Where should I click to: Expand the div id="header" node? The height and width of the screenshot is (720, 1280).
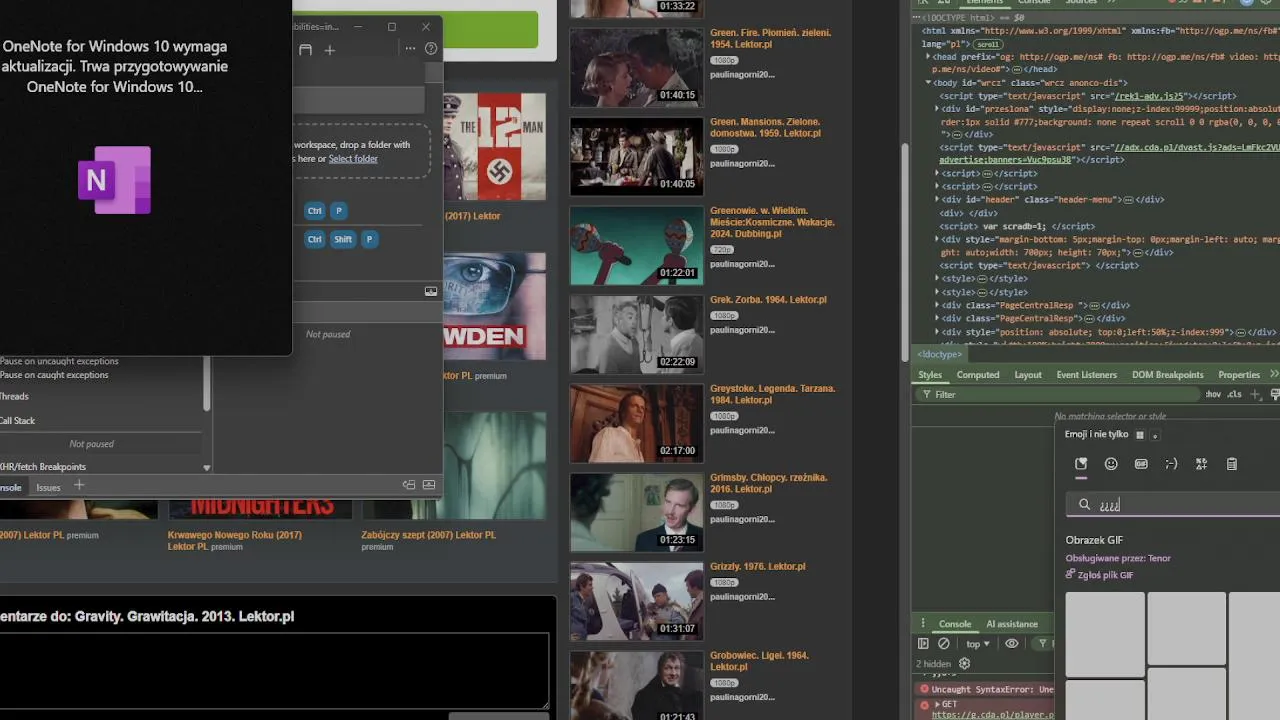point(937,199)
